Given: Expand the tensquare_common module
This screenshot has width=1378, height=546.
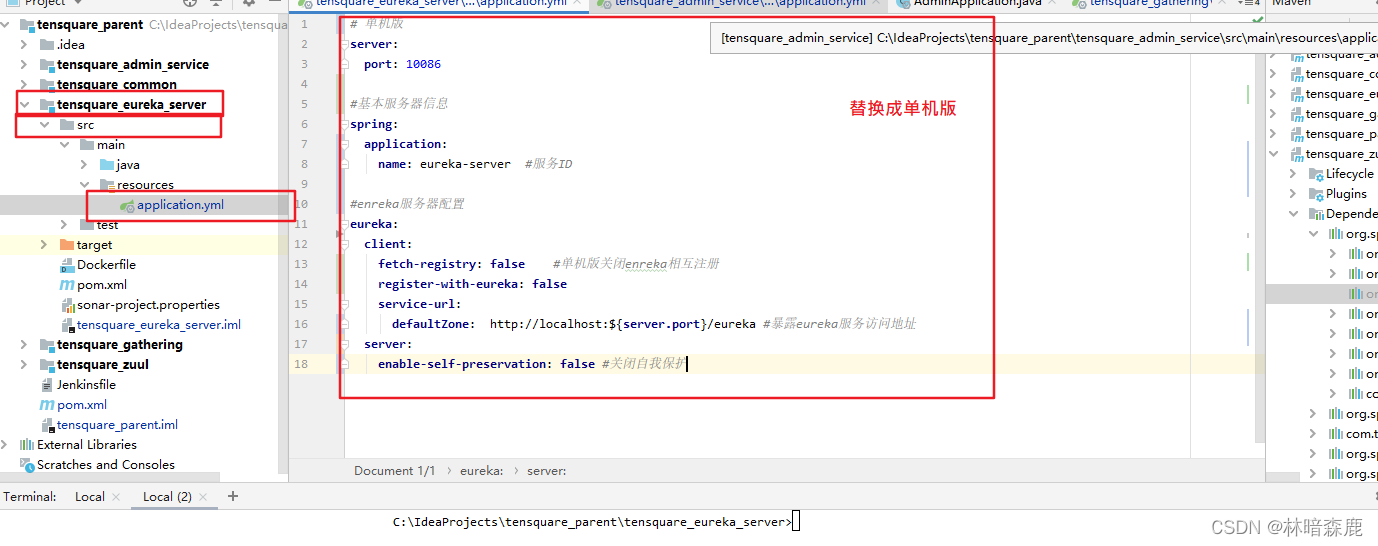Looking at the screenshot, I should click(24, 85).
